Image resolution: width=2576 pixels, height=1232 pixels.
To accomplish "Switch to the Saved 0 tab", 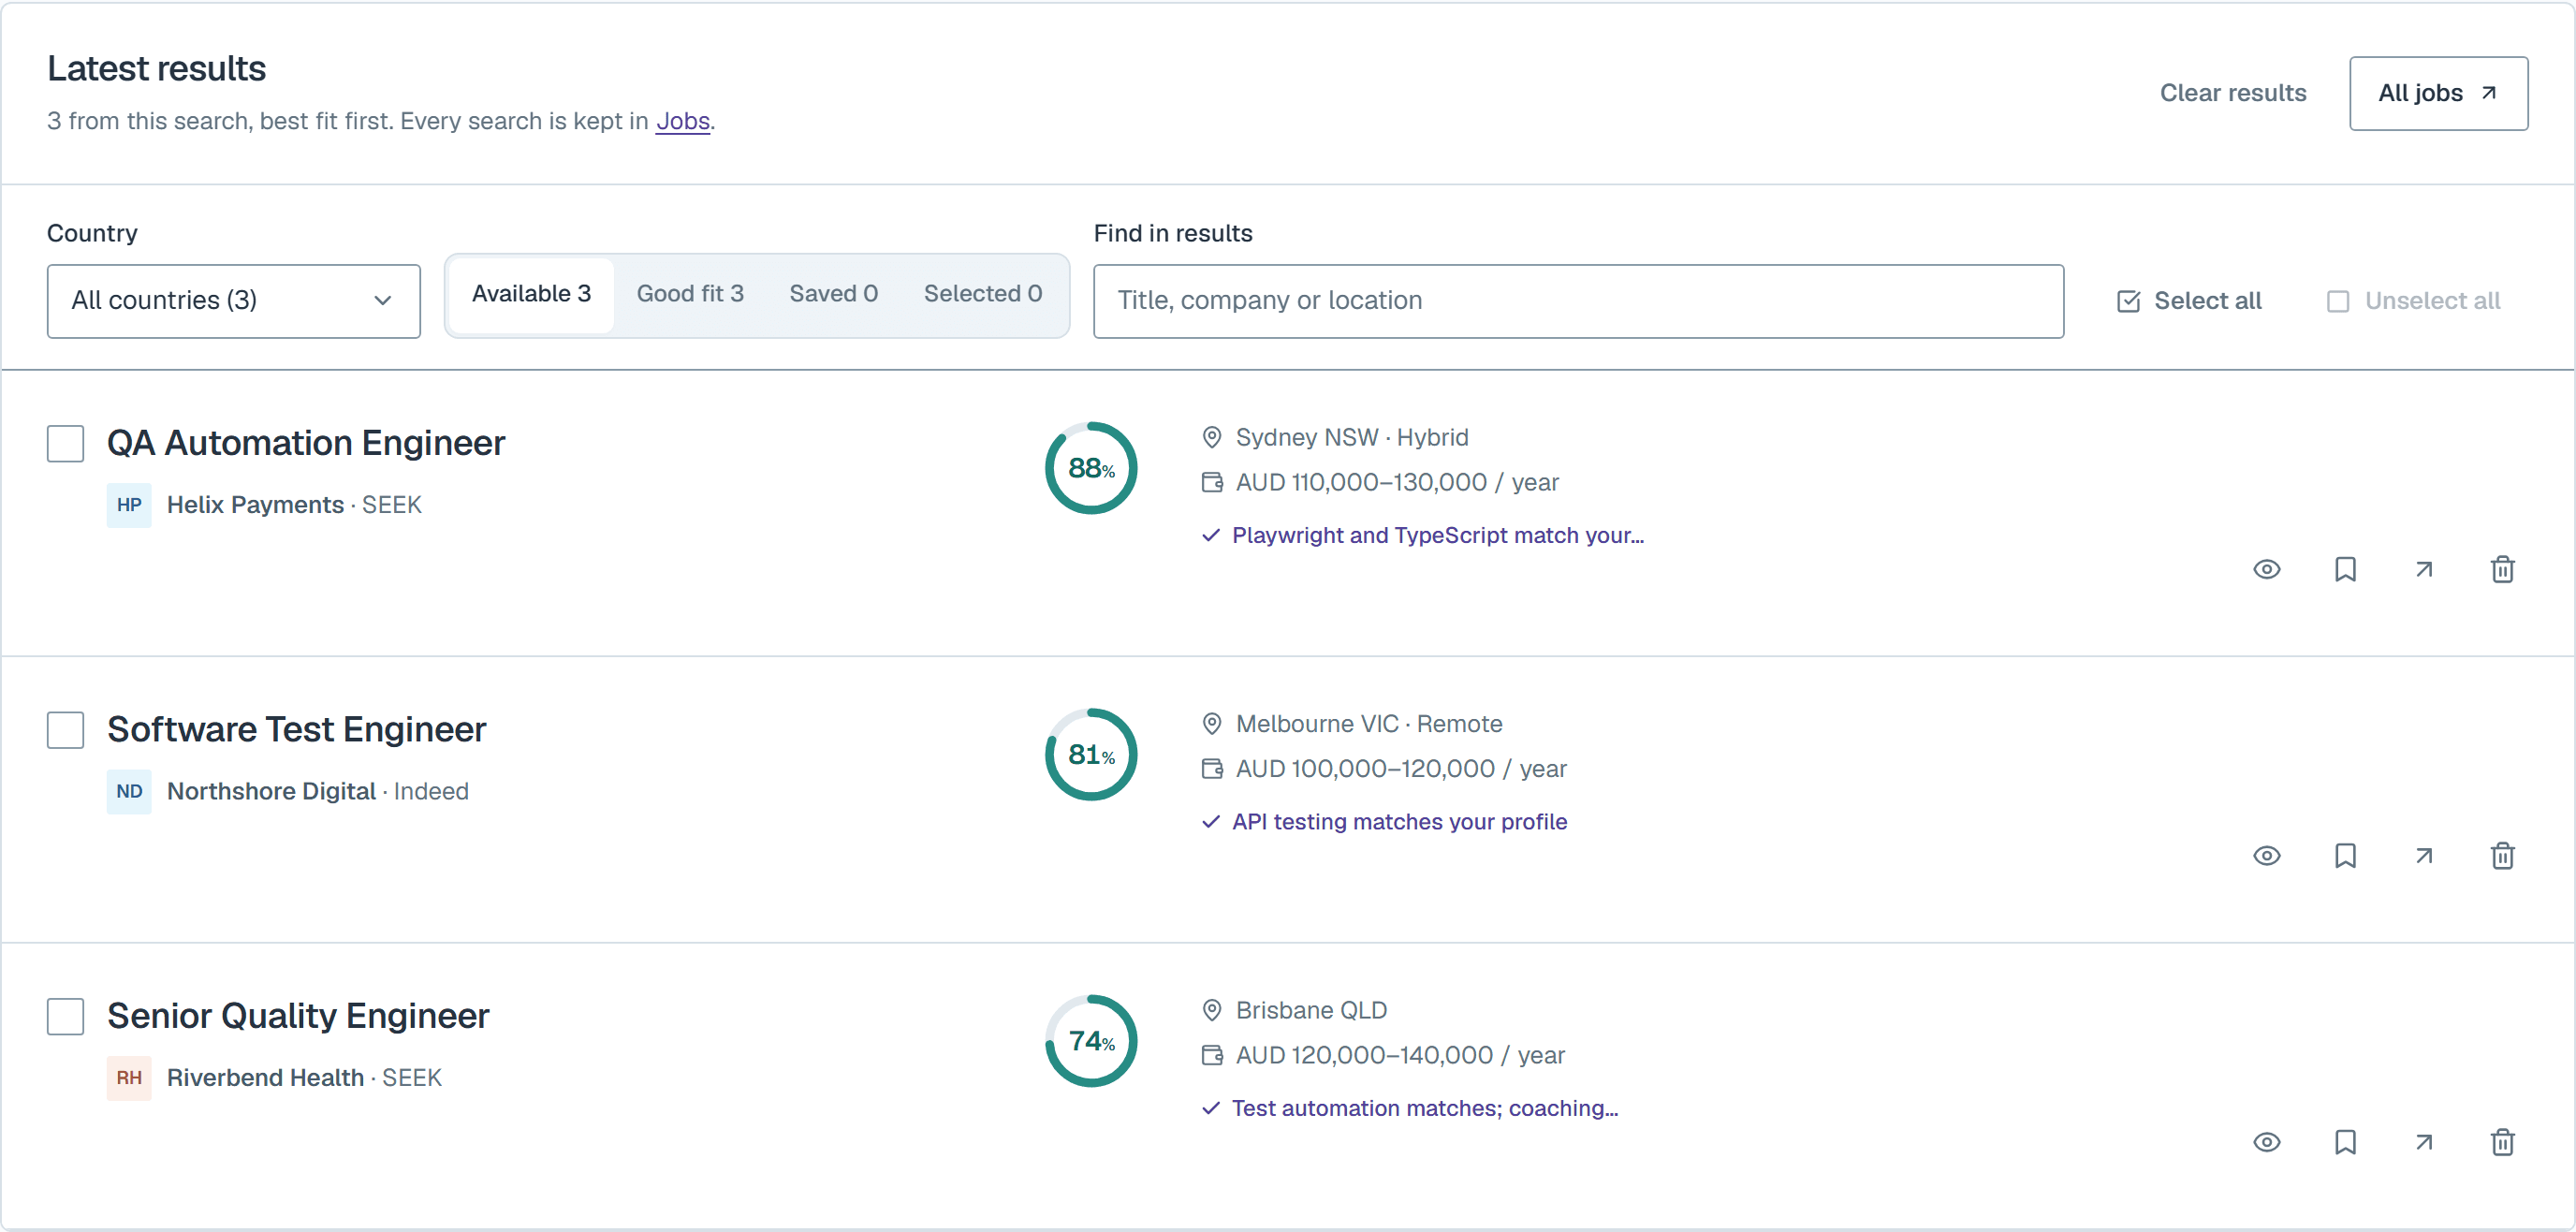I will 833,294.
